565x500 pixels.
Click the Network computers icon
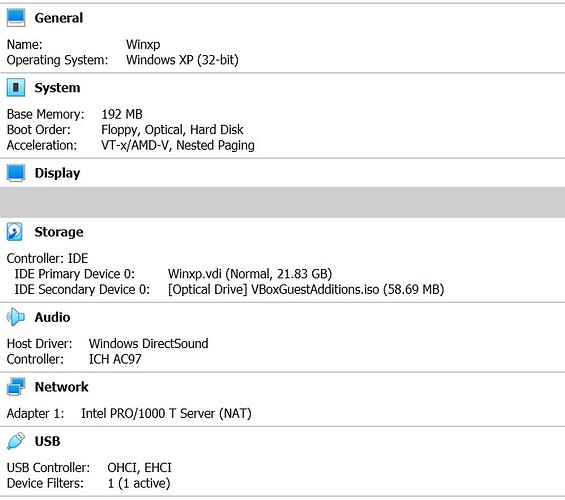(16, 387)
